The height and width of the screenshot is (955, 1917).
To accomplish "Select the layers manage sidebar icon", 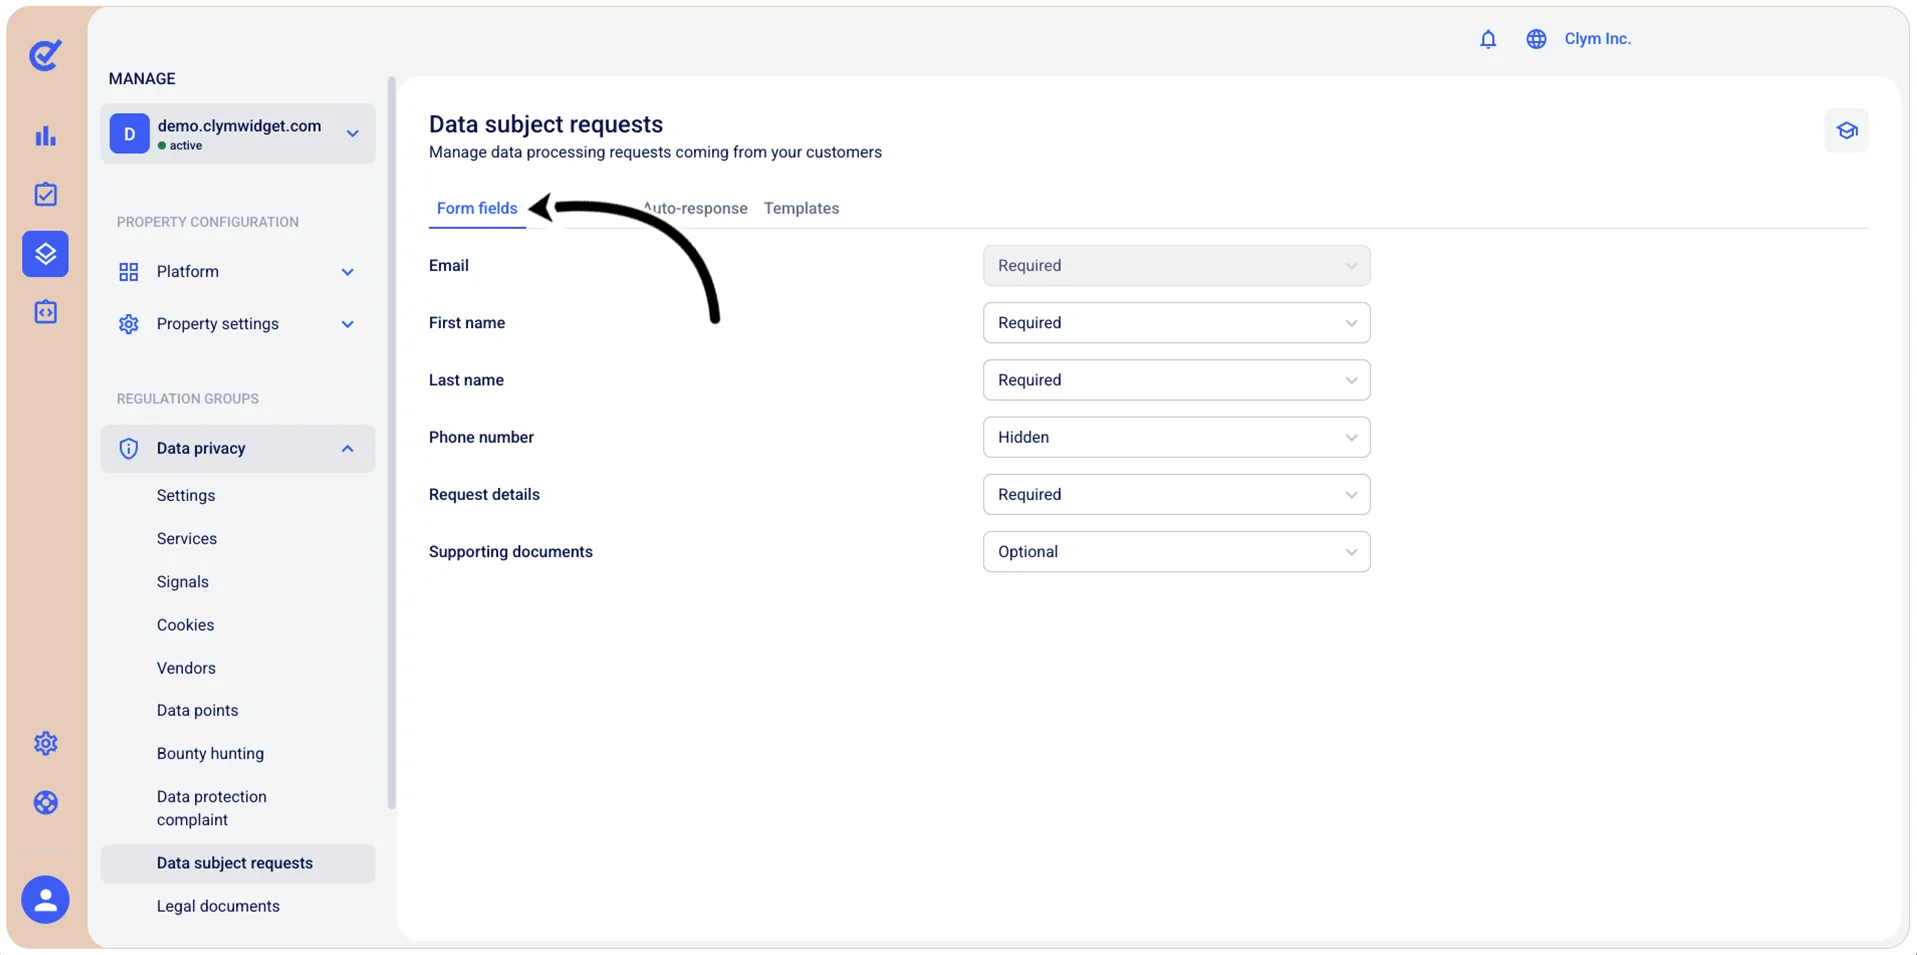I will (45, 254).
